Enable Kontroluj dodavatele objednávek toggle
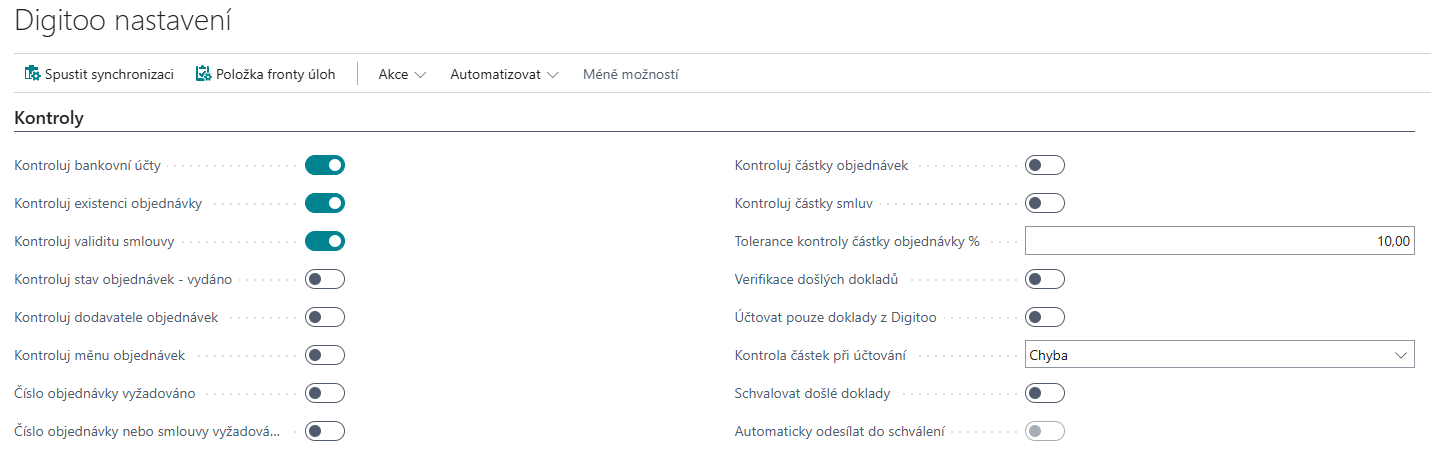The width and height of the screenshot is (1431, 472). pyautogui.click(x=325, y=317)
